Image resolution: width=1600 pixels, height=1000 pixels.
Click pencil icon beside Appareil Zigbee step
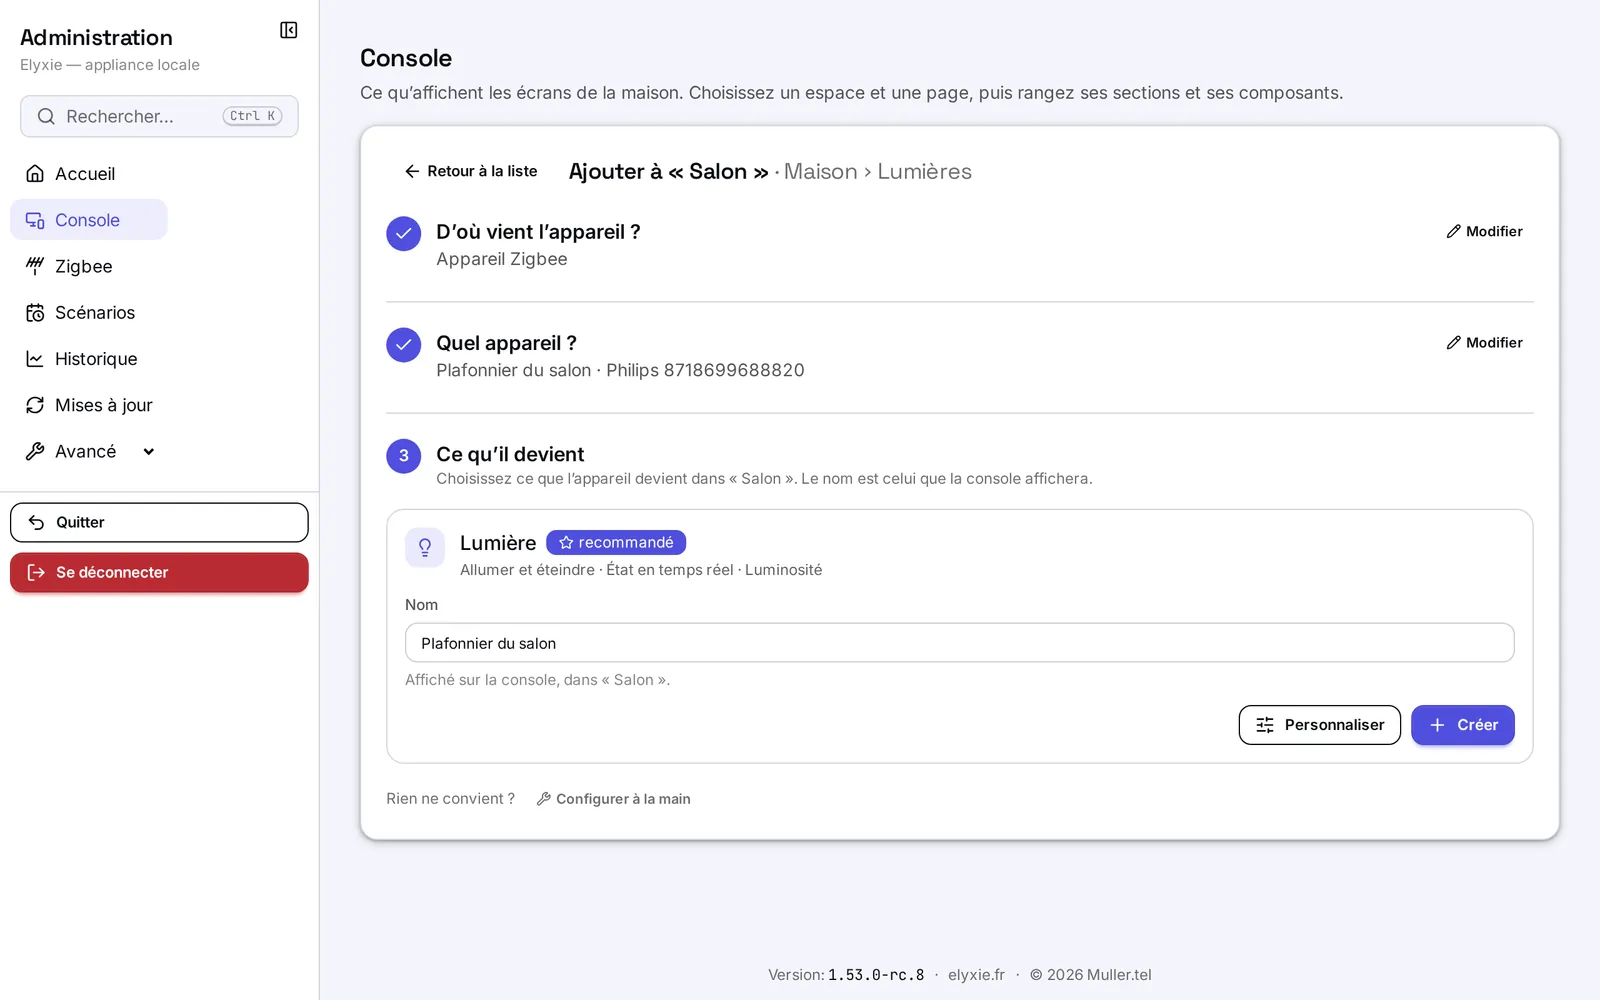point(1454,231)
